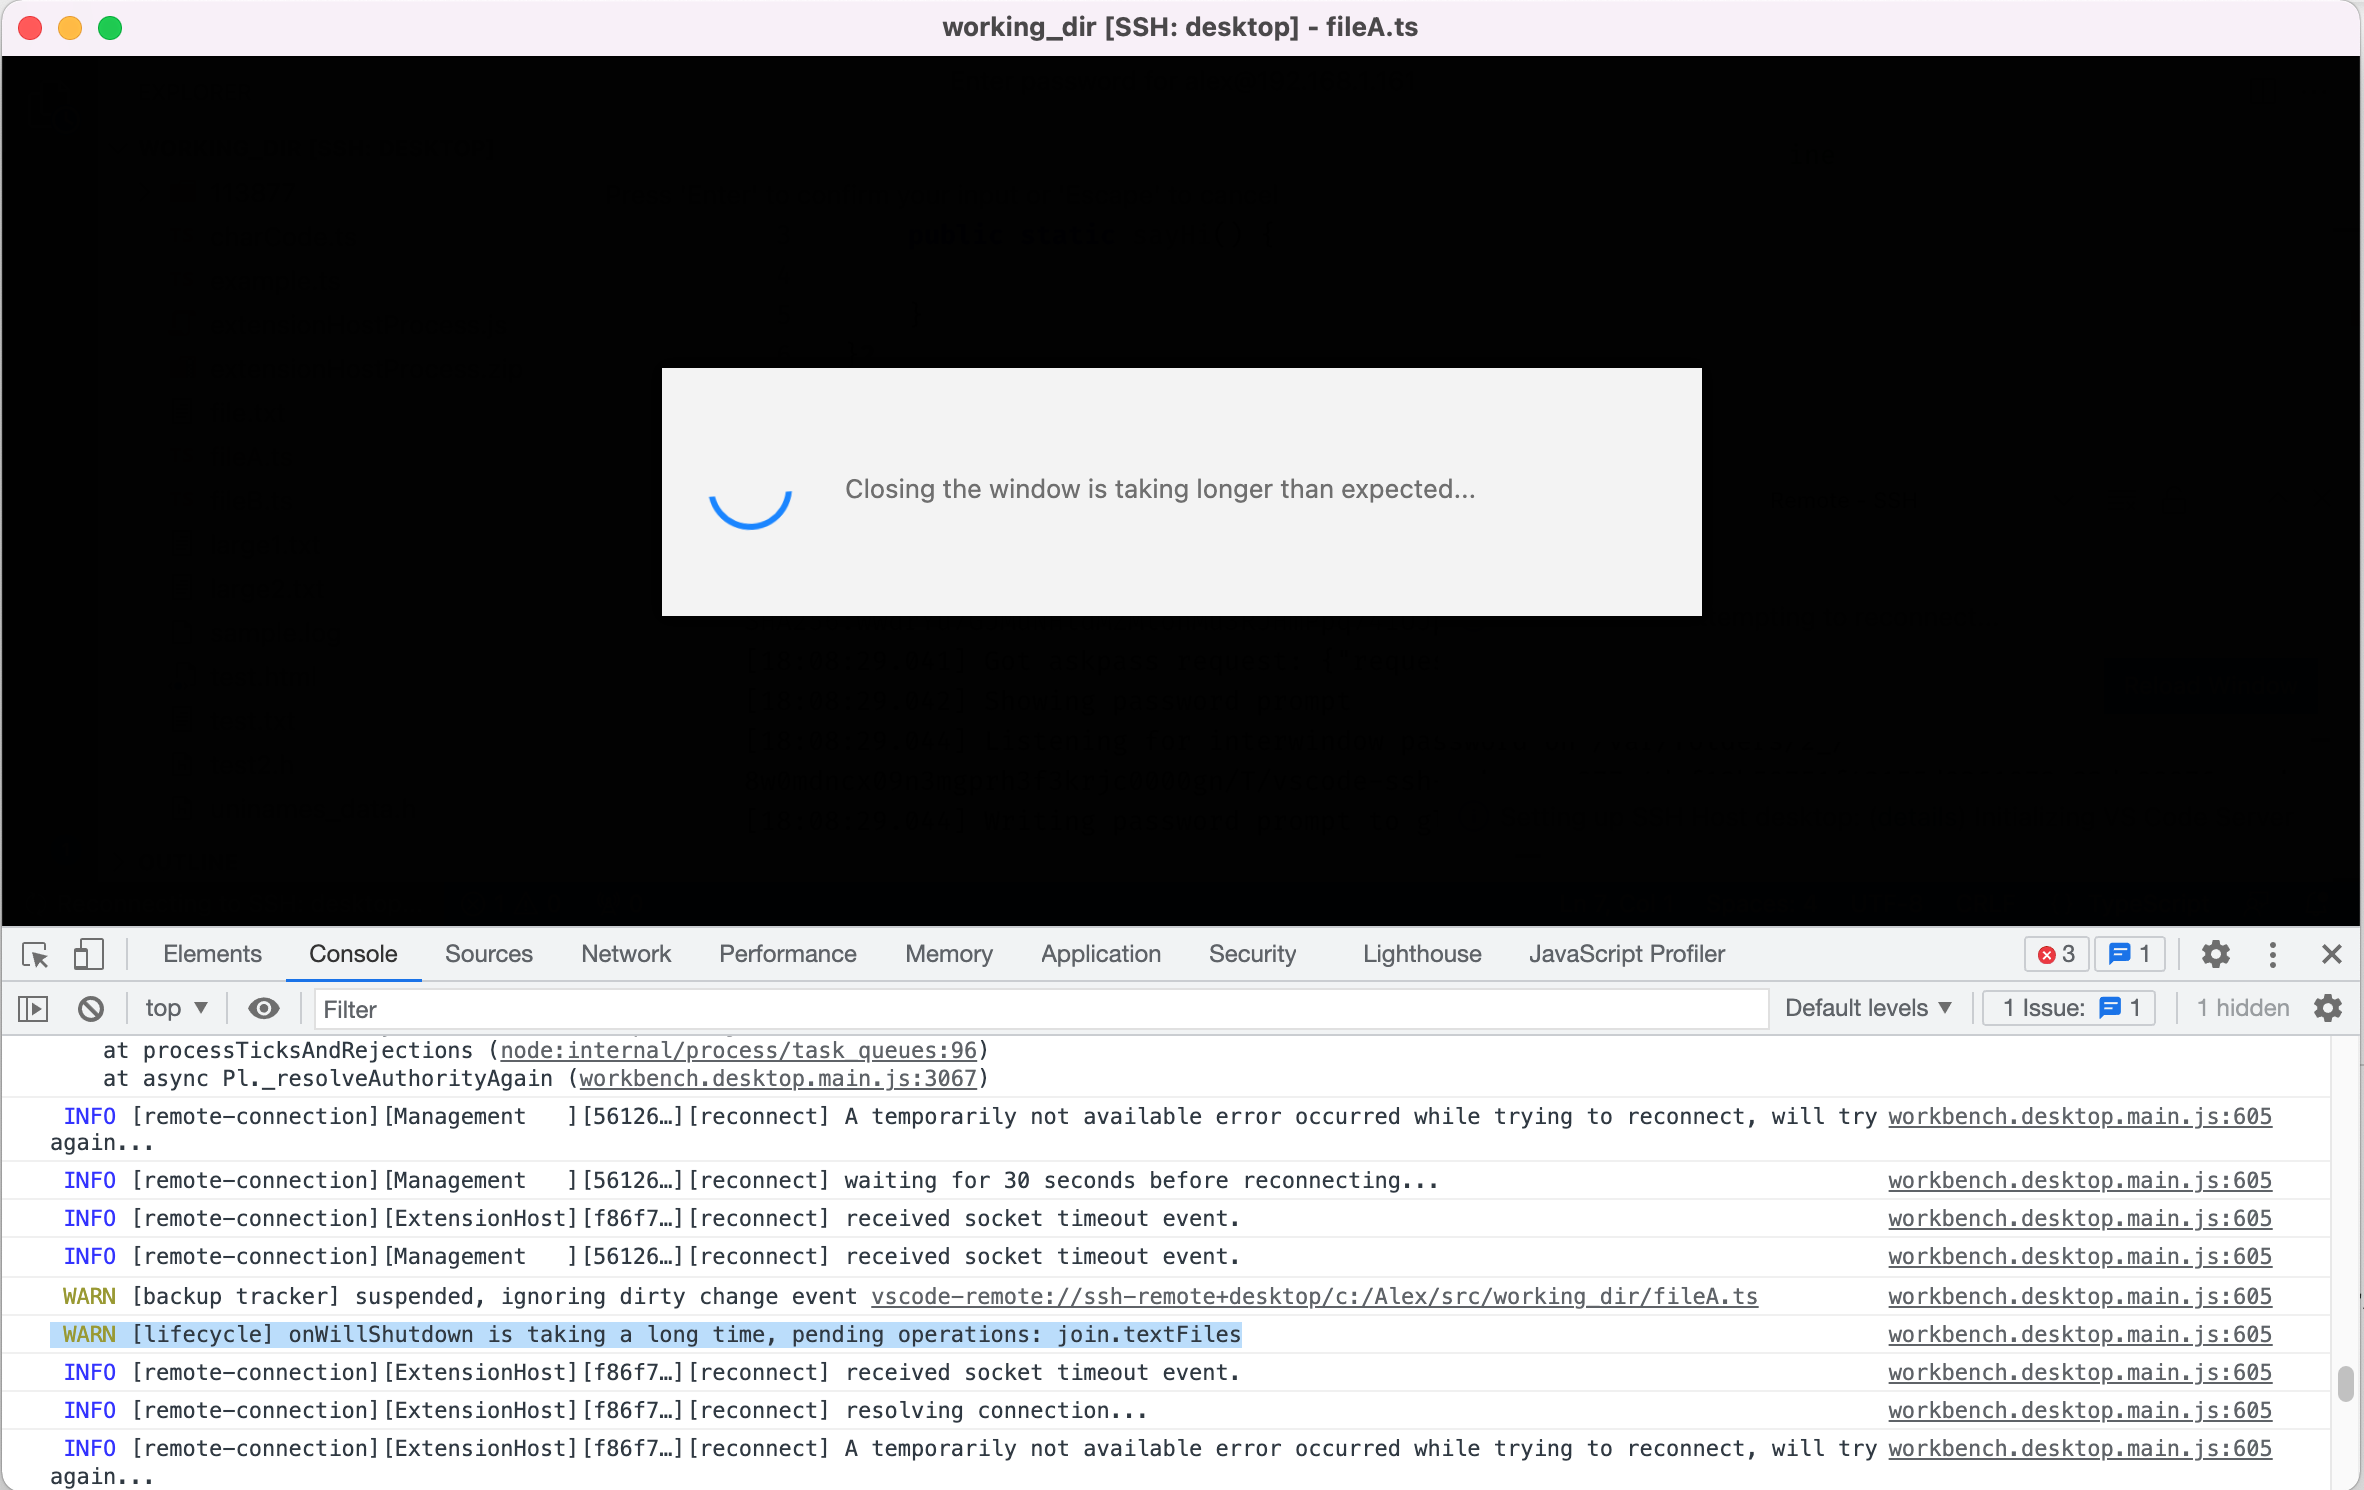The height and width of the screenshot is (1490, 2364).
Task: Switch to the Network tab
Action: [x=624, y=954]
